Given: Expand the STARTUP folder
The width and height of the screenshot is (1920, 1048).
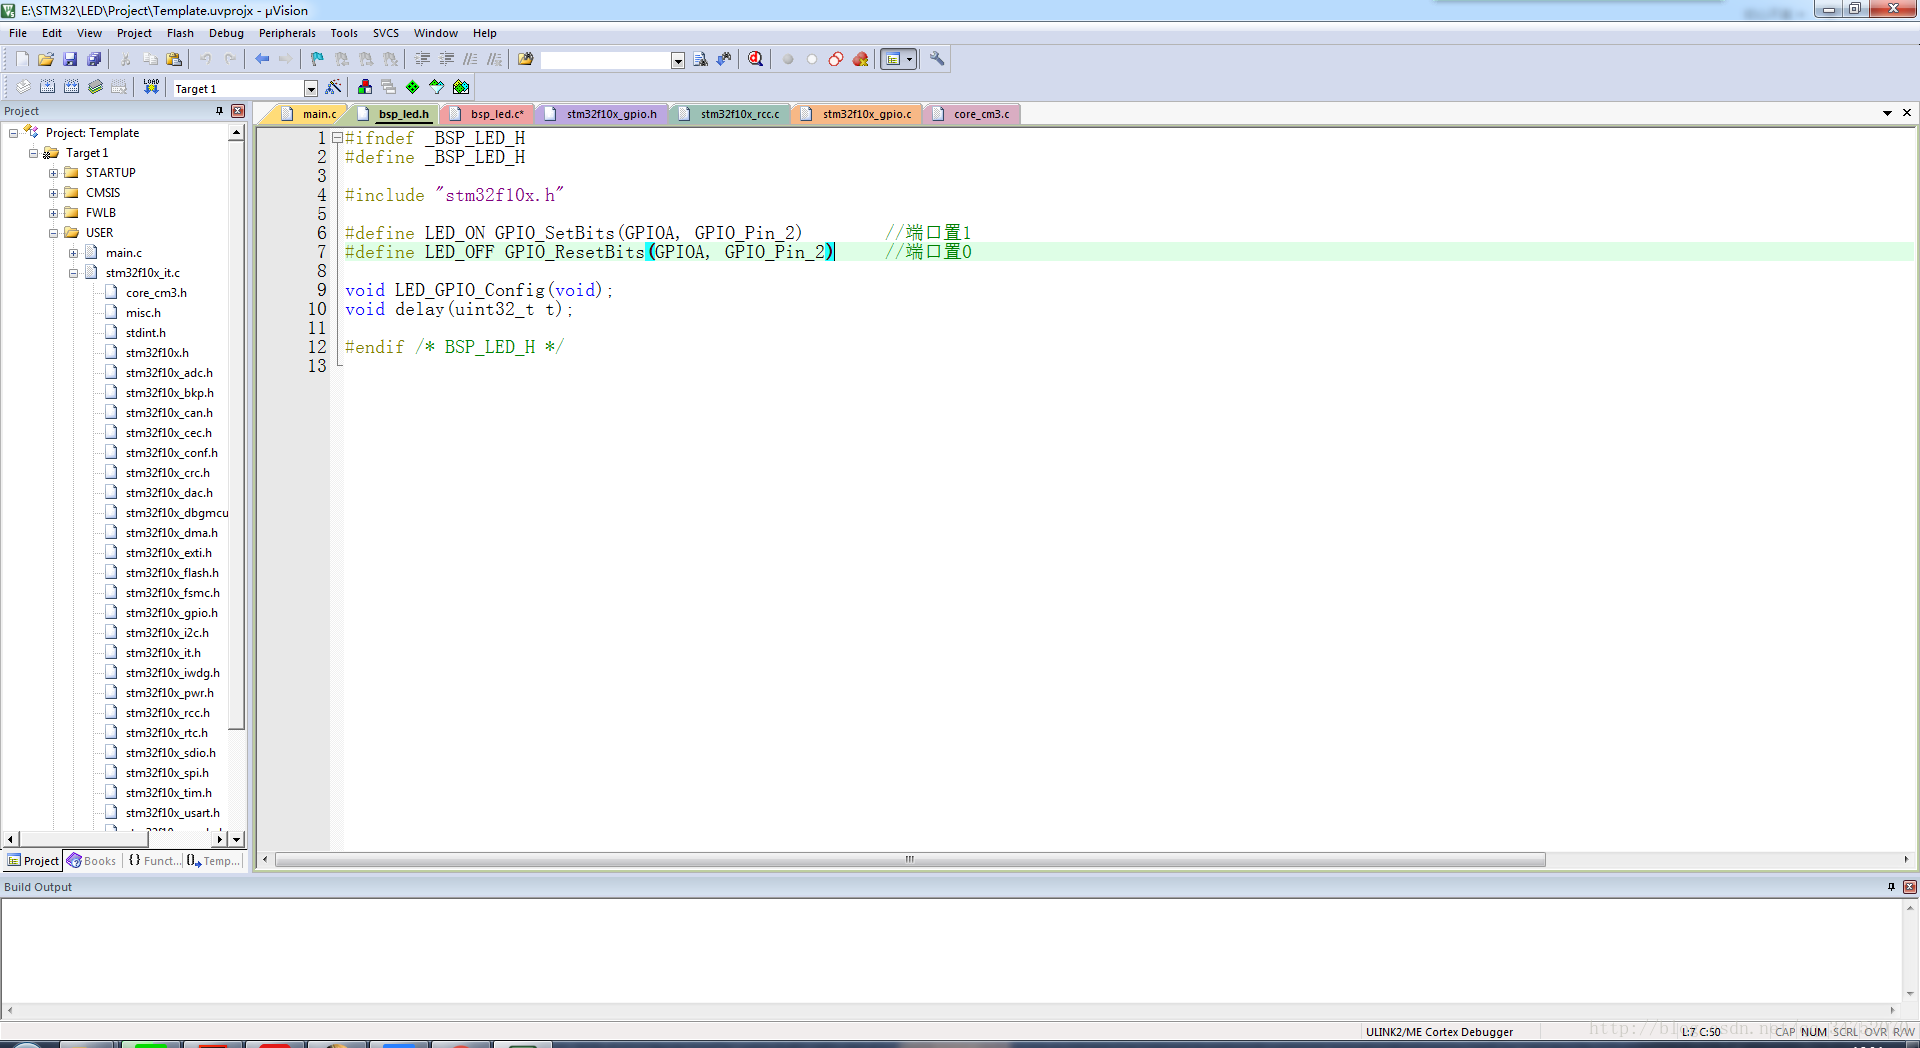Looking at the screenshot, I should tap(54, 173).
